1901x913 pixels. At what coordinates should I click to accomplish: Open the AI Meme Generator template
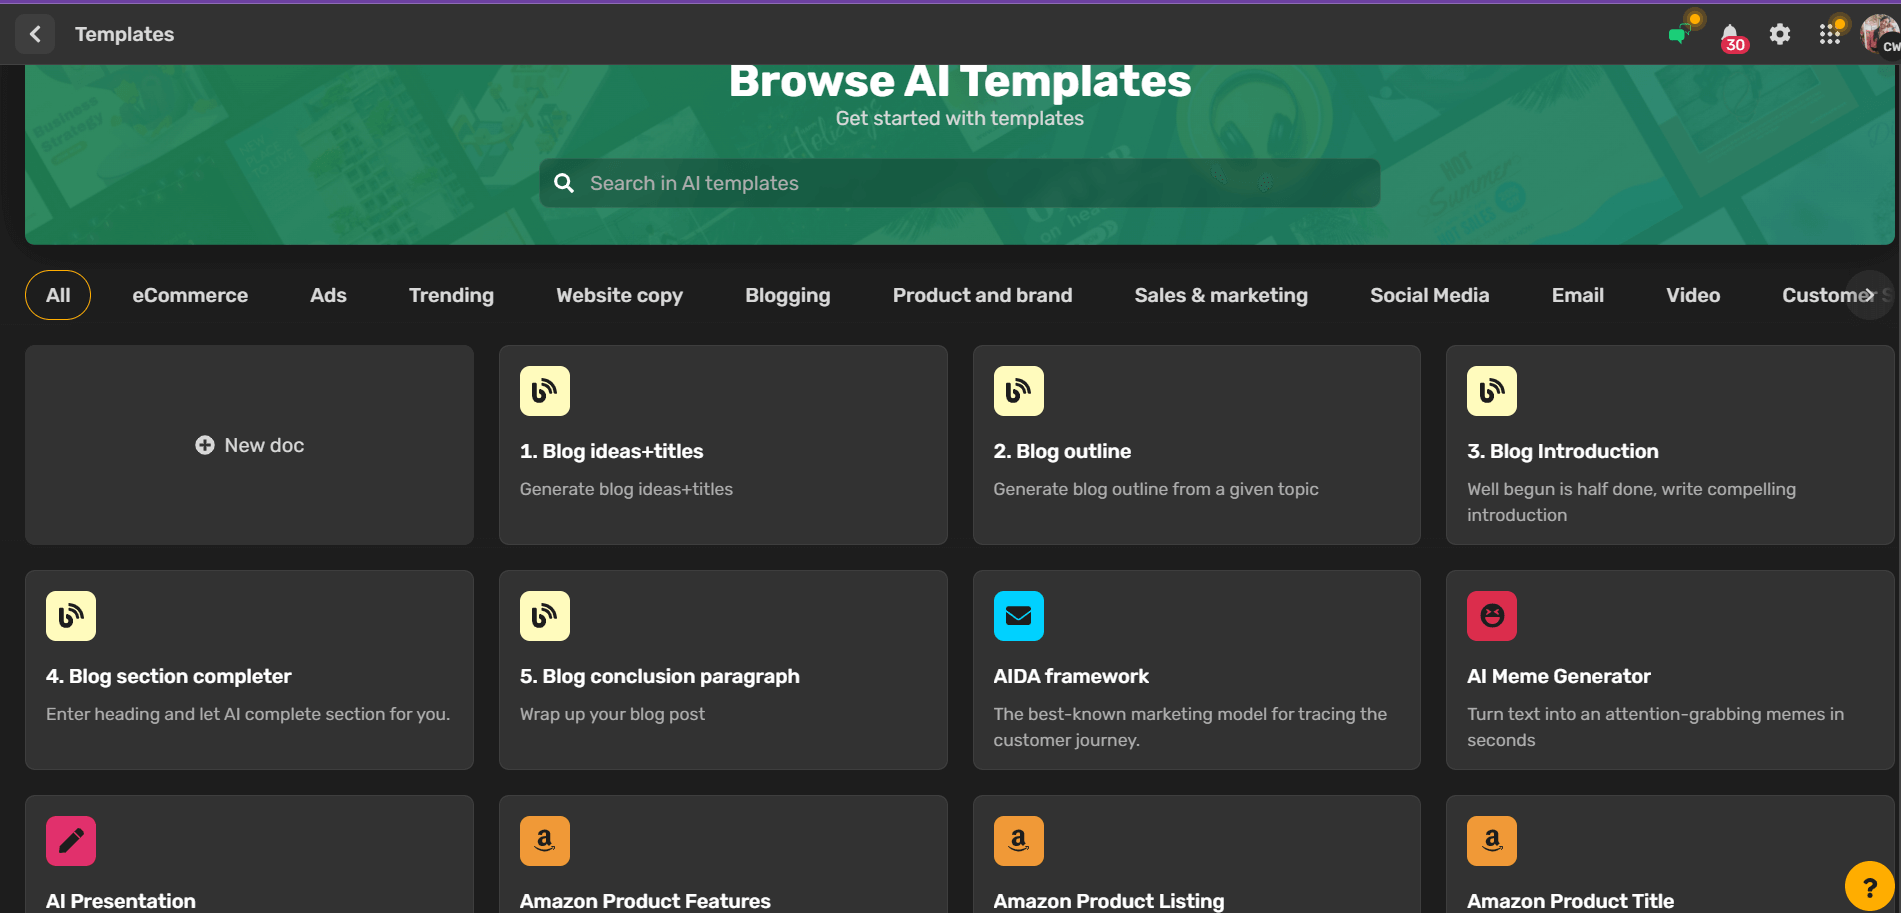click(1670, 670)
